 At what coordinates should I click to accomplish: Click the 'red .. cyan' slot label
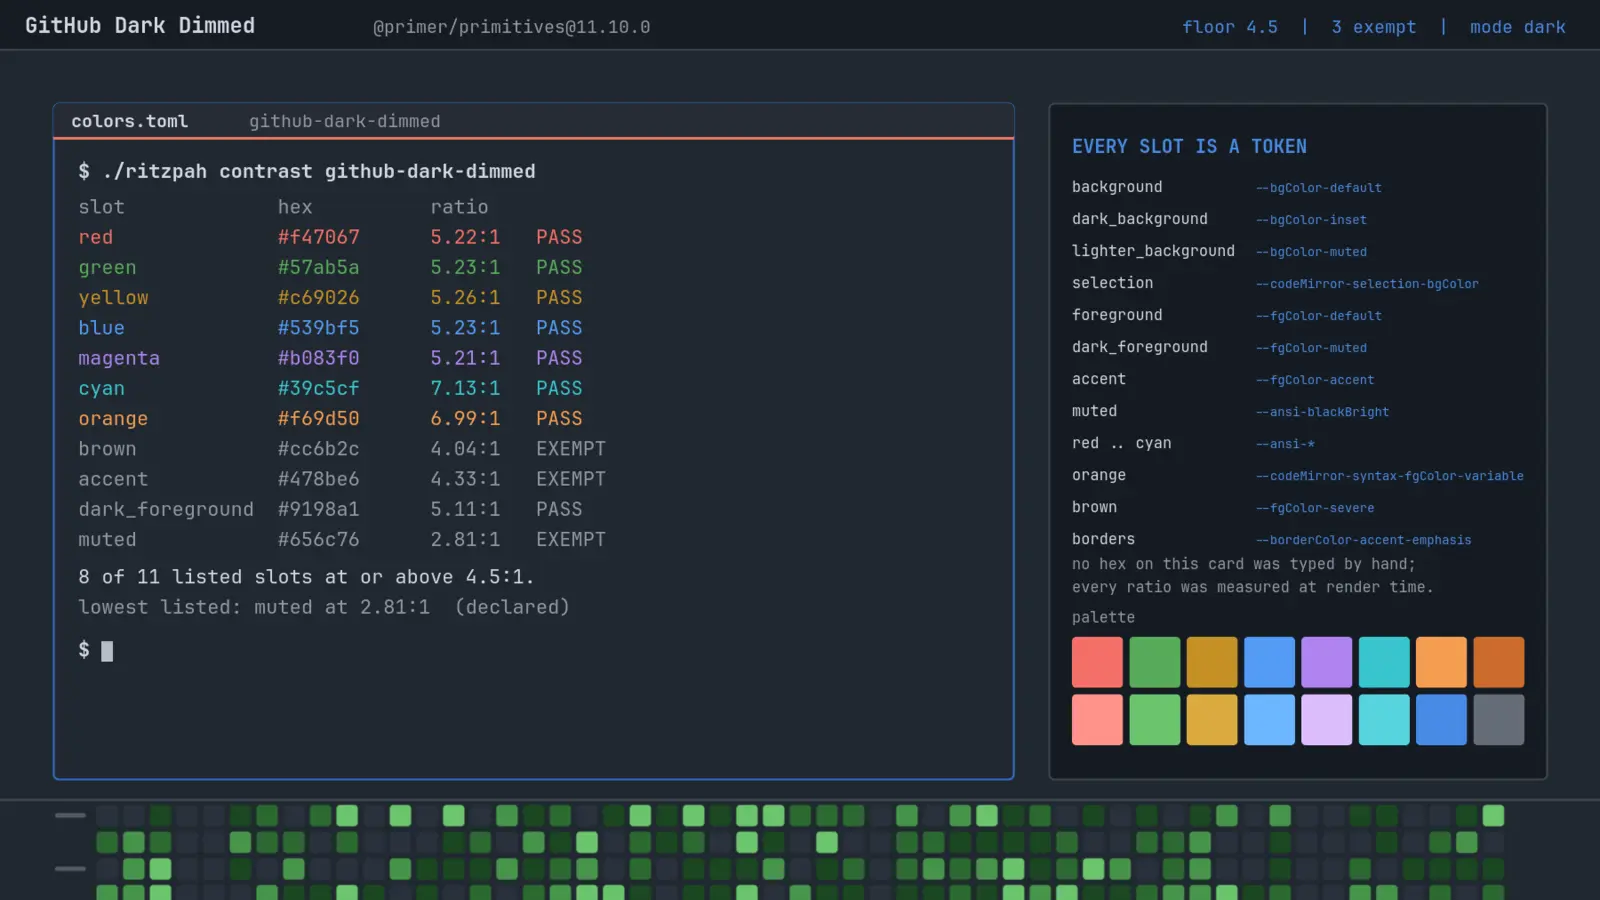coord(1121,443)
